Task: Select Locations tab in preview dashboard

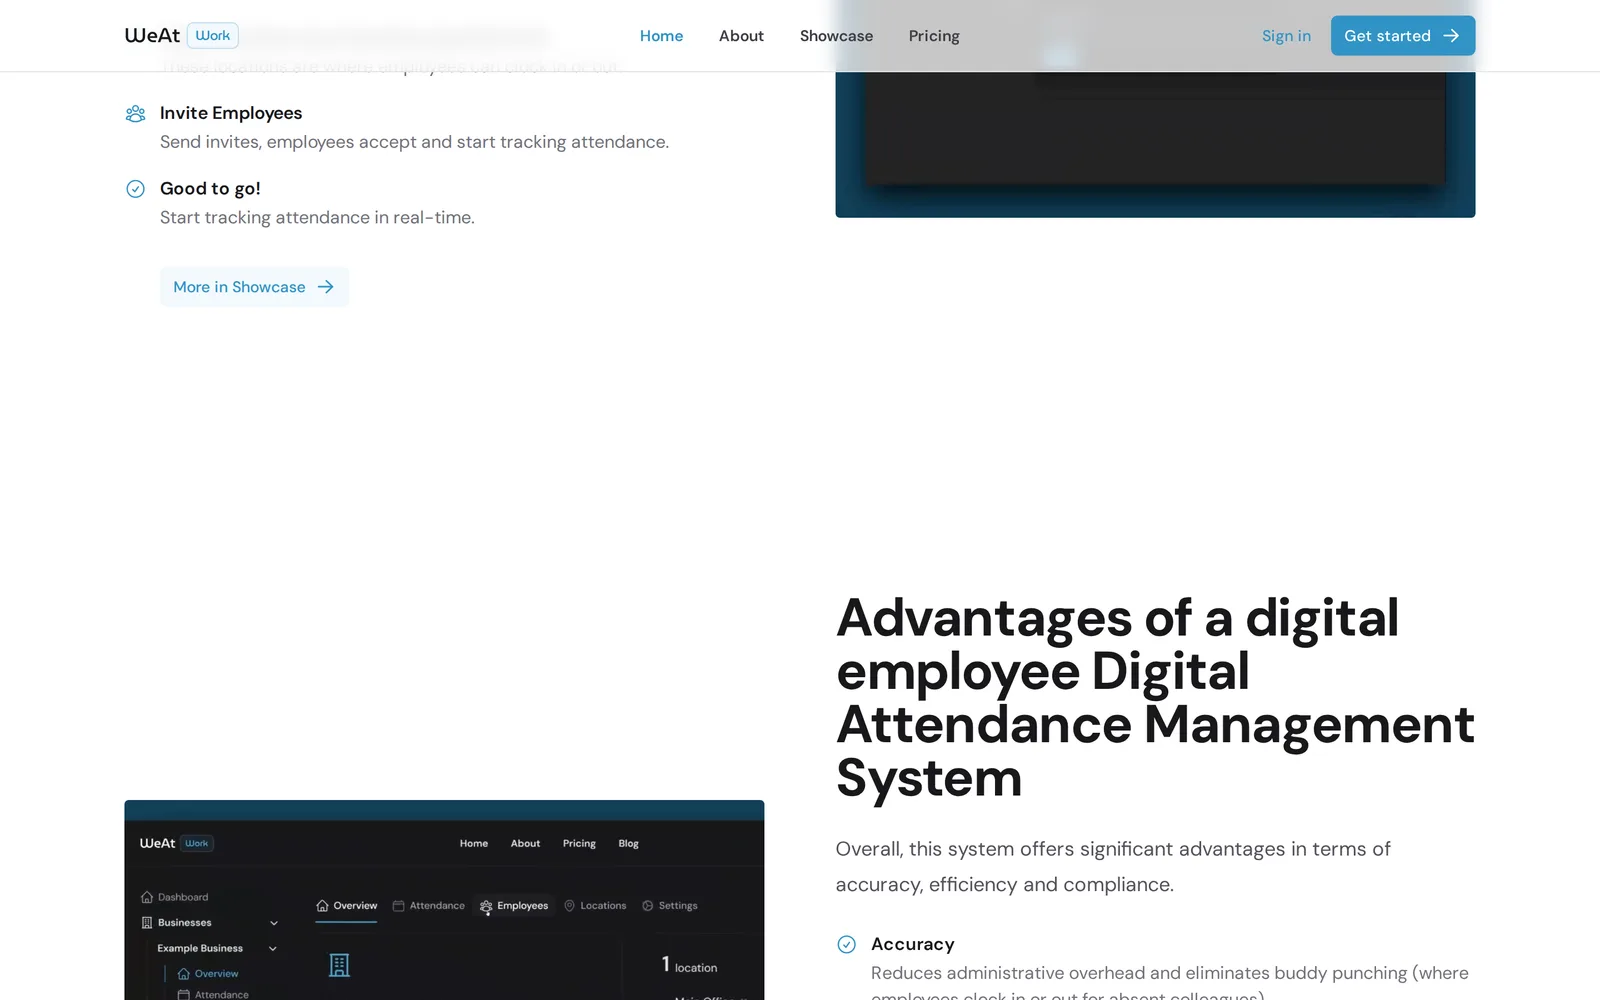Action: click(x=595, y=906)
